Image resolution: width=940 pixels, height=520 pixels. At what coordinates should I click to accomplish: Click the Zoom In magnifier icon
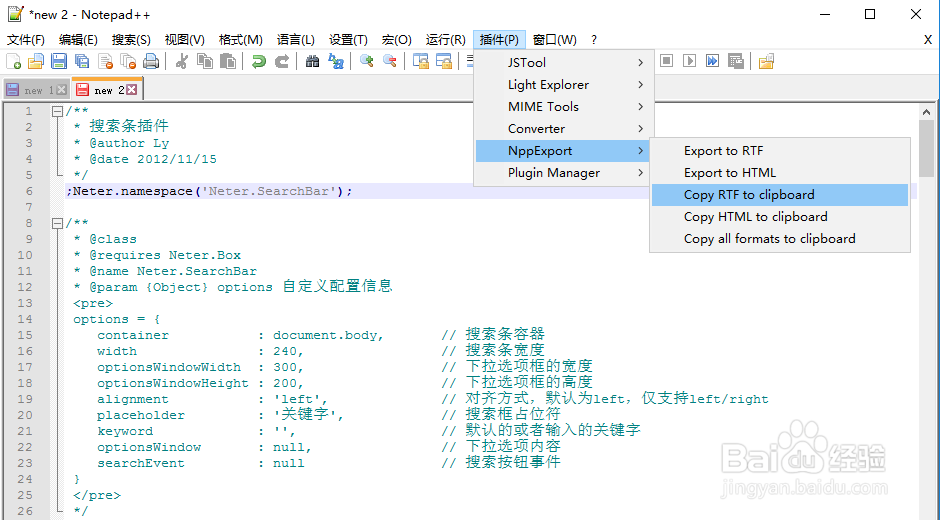[x=366, y=61]
